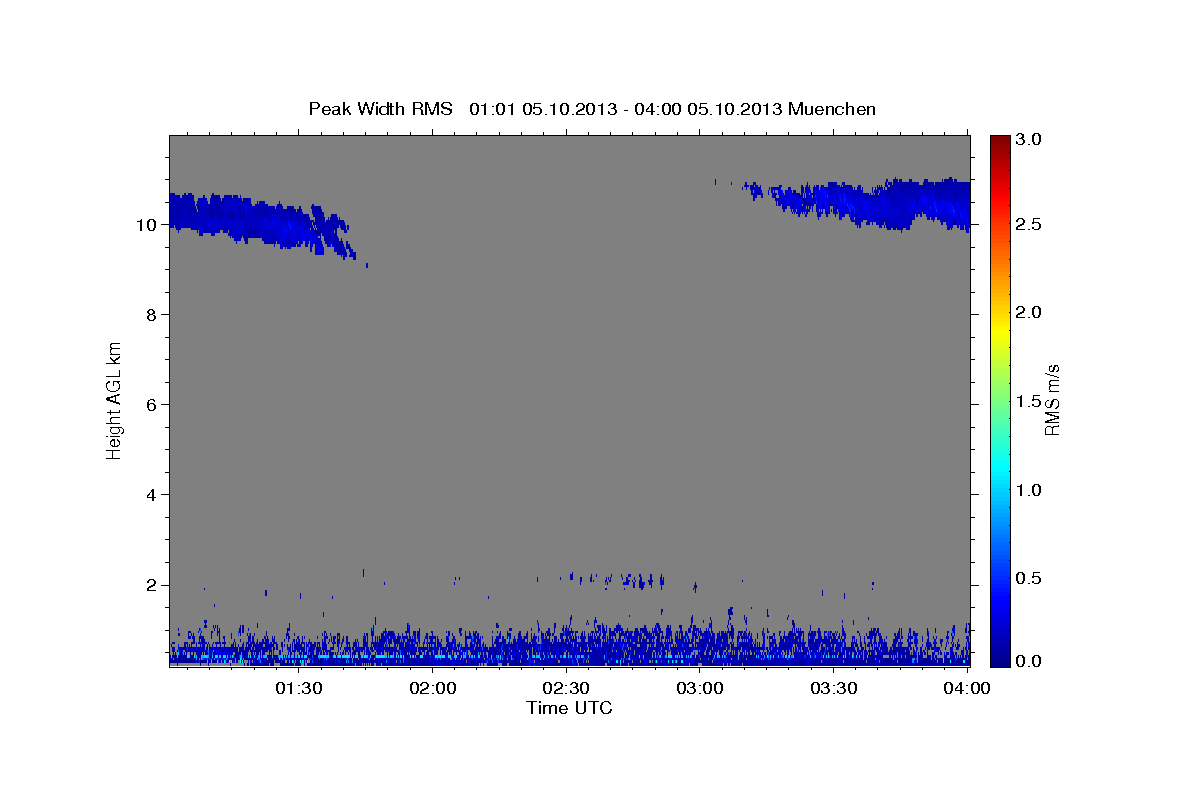Click the 03:30 time tick label

(835, 688)
